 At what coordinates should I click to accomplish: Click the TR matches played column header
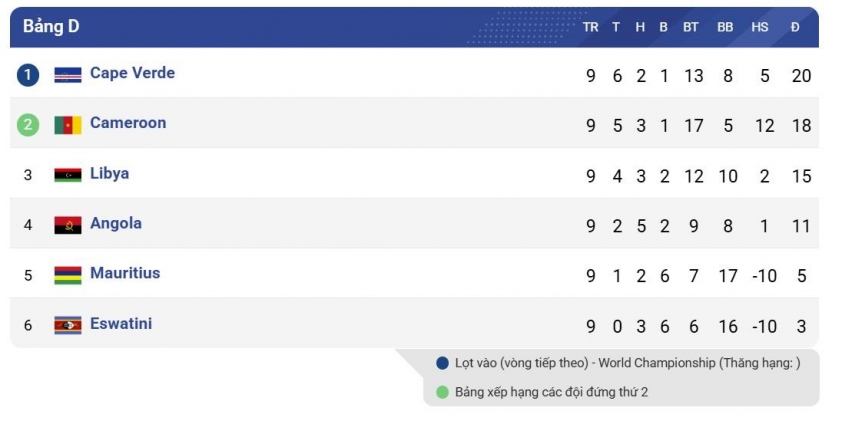pos(591,27)
